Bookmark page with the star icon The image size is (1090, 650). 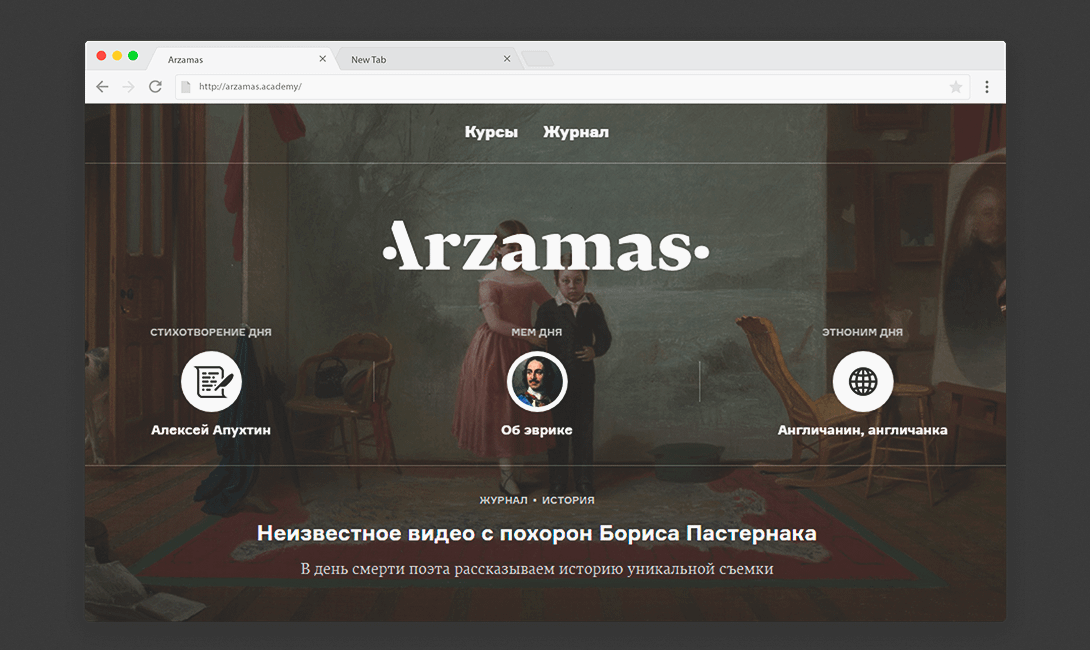pyautogui.click(x=956, y=87)
